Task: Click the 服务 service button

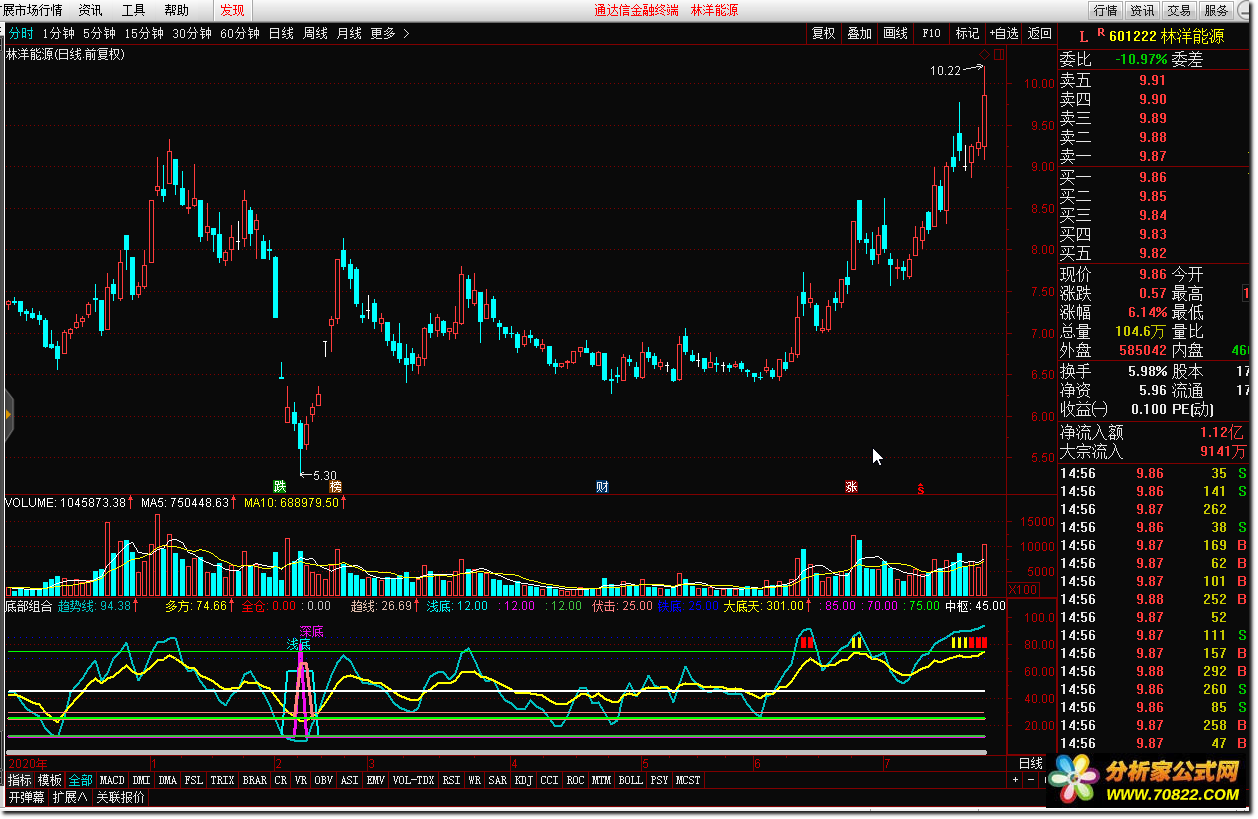Action: (1216, 10)
